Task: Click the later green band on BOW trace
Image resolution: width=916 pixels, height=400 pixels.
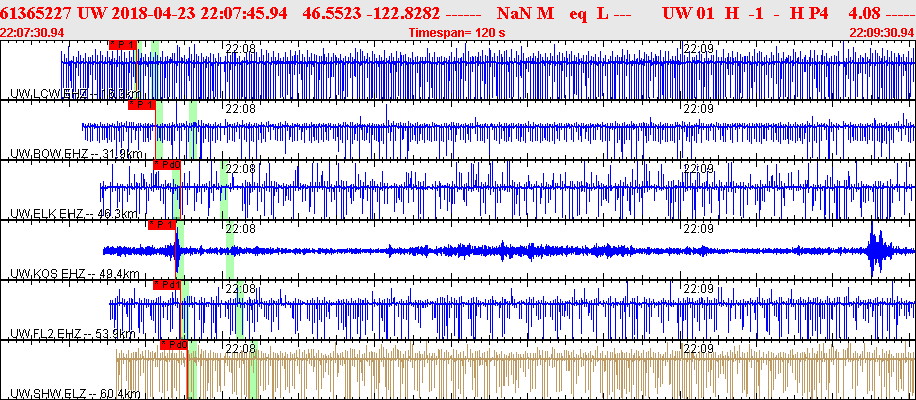Action: [193, 130]
